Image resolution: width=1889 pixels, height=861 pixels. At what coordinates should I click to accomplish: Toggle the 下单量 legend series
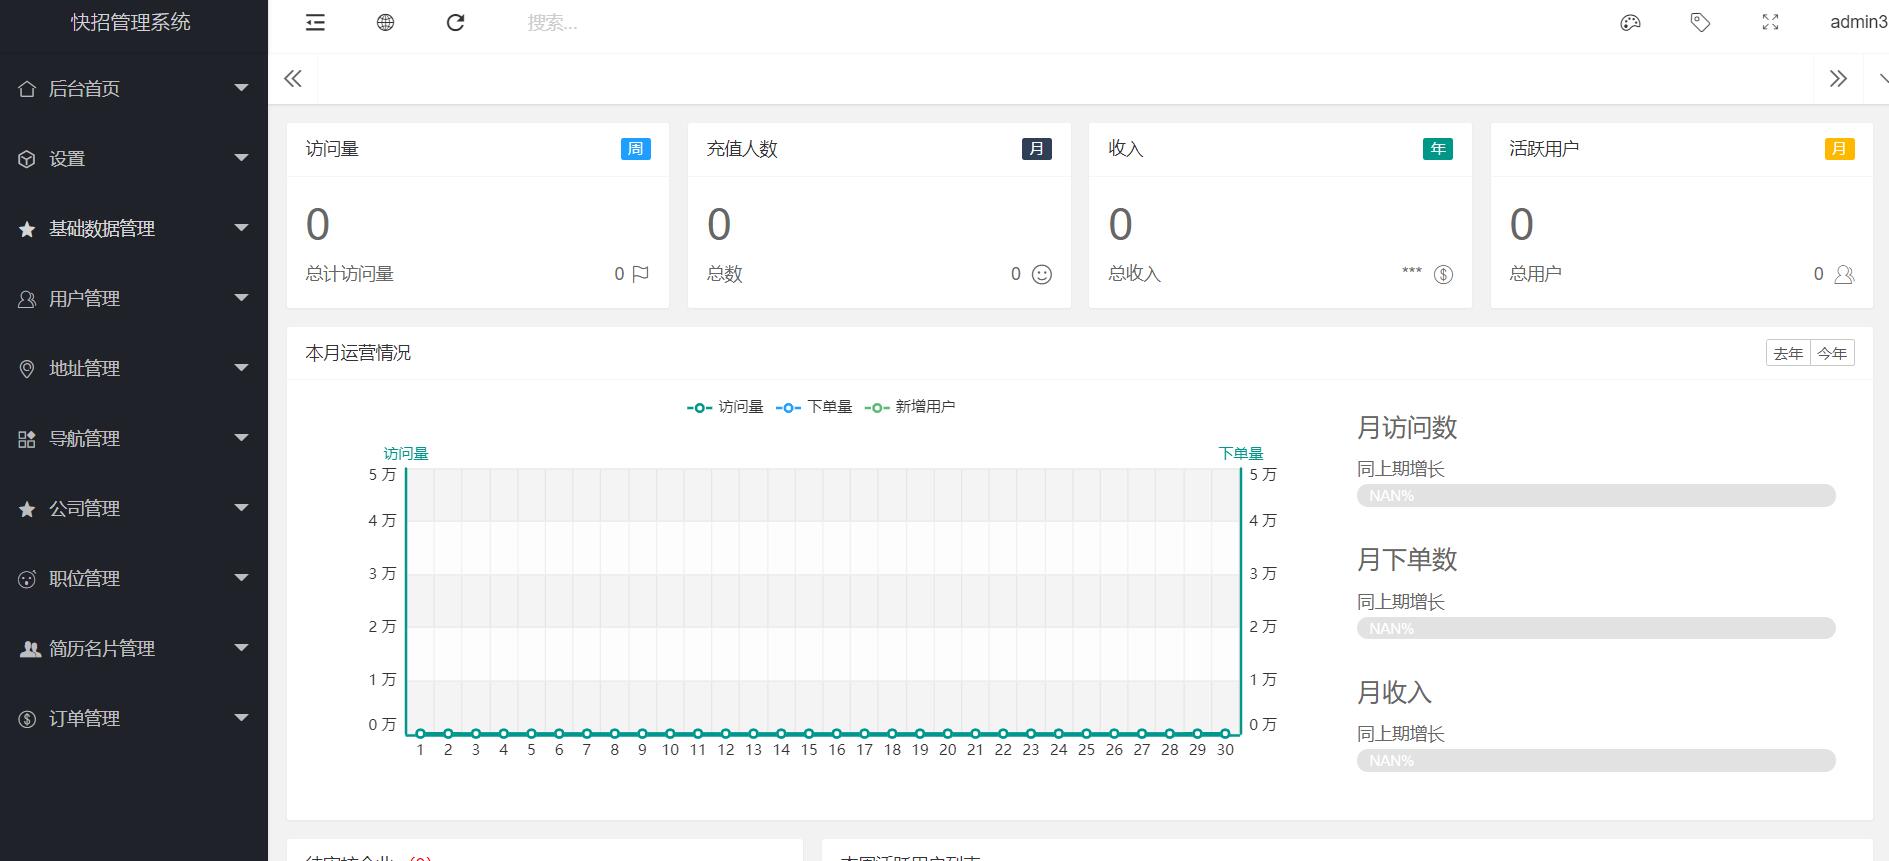[814, 407]
